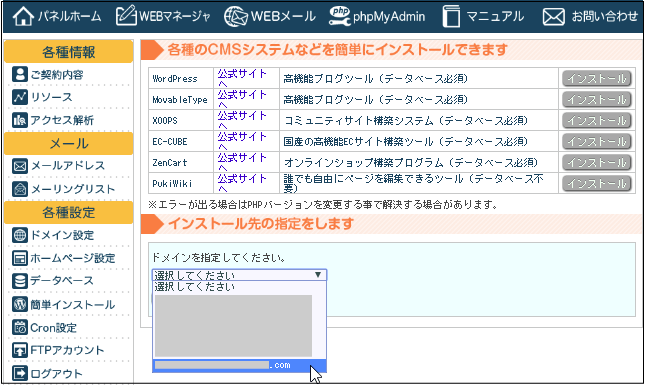Click インストール button for MovableType
The height and width of the screenshot is (385, 645).
point(597,99)
